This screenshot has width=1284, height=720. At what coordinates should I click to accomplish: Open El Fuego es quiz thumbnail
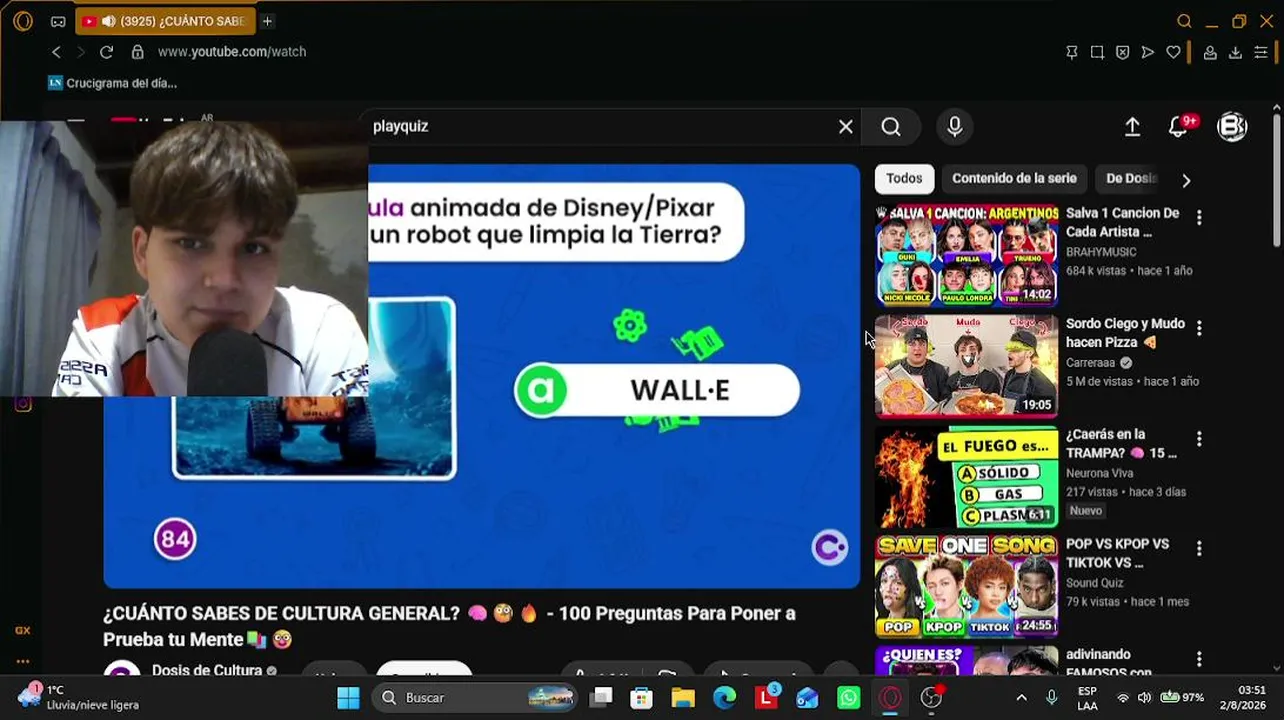click(x=966, y=477)
